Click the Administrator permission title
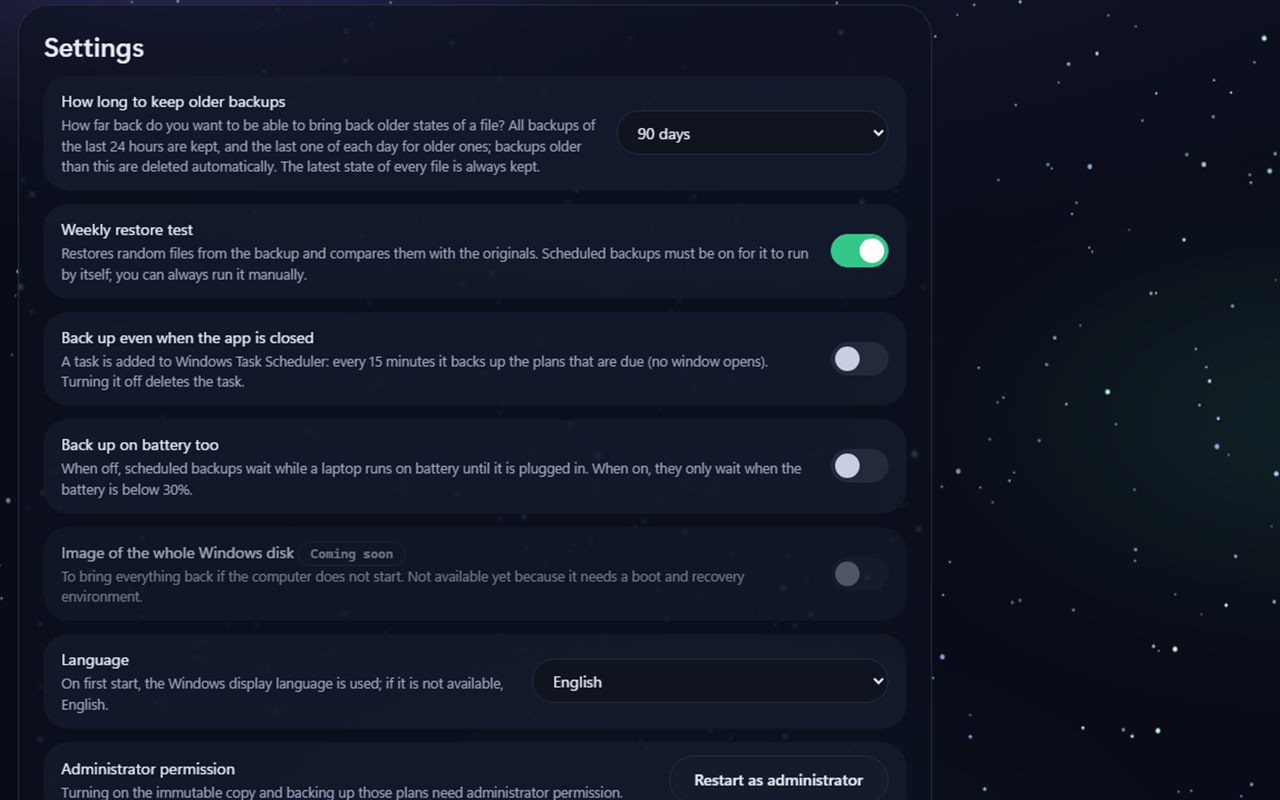 [148, 769]
